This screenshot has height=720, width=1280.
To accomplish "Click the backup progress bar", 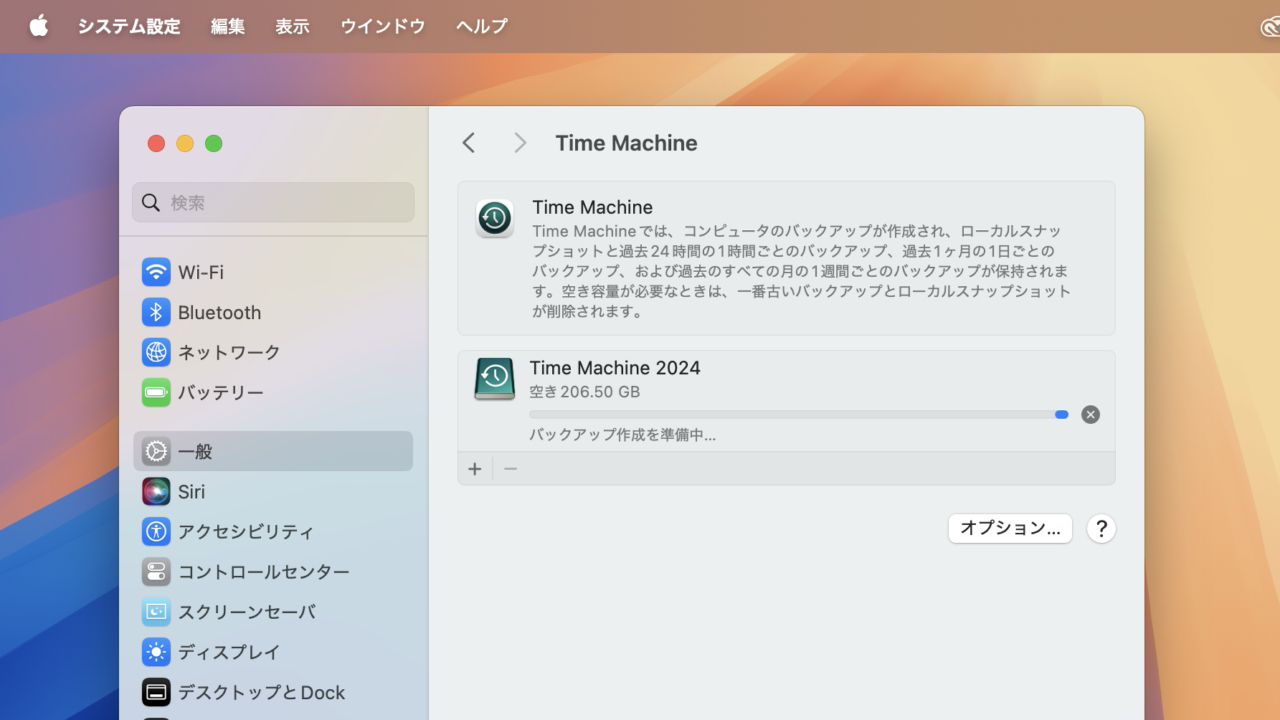I will [799, 414].
